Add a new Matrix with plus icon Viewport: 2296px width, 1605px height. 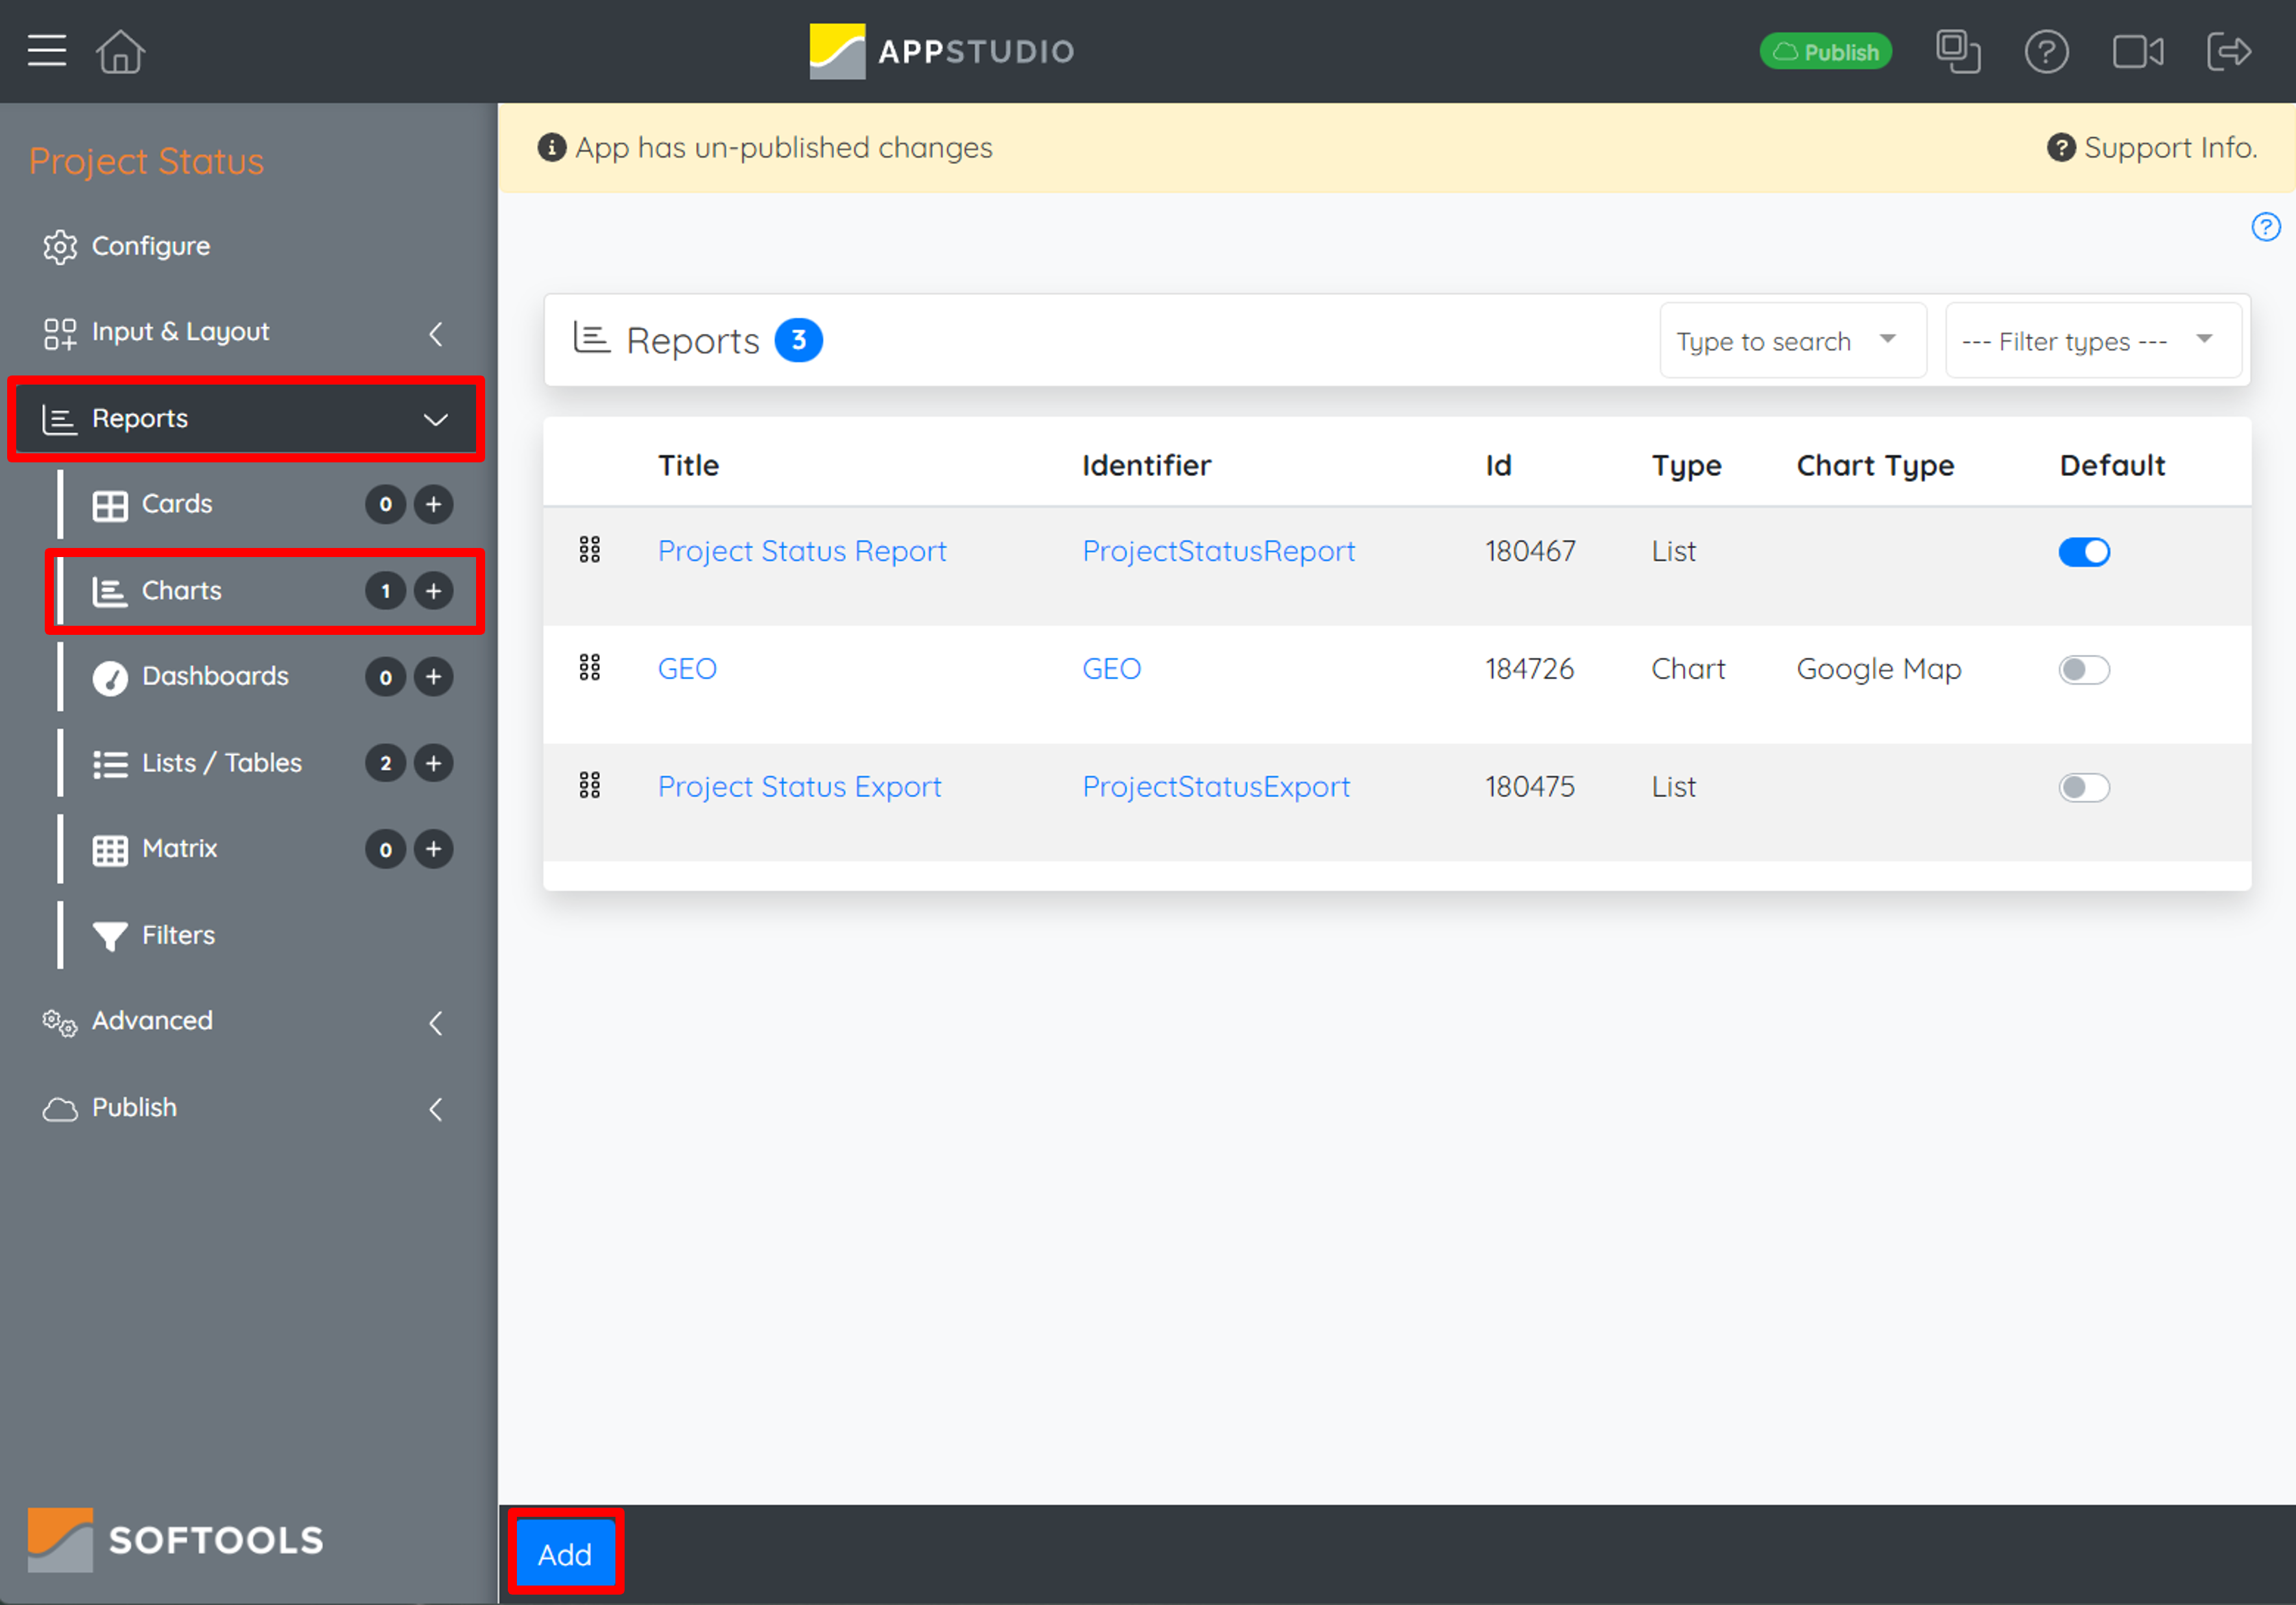433,849
